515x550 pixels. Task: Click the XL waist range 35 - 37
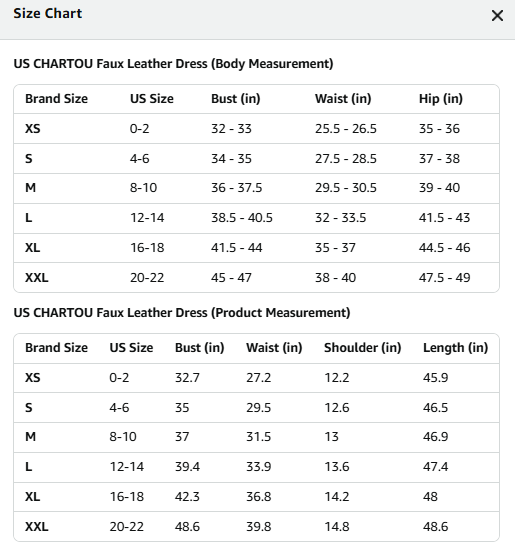pos(335,248)
